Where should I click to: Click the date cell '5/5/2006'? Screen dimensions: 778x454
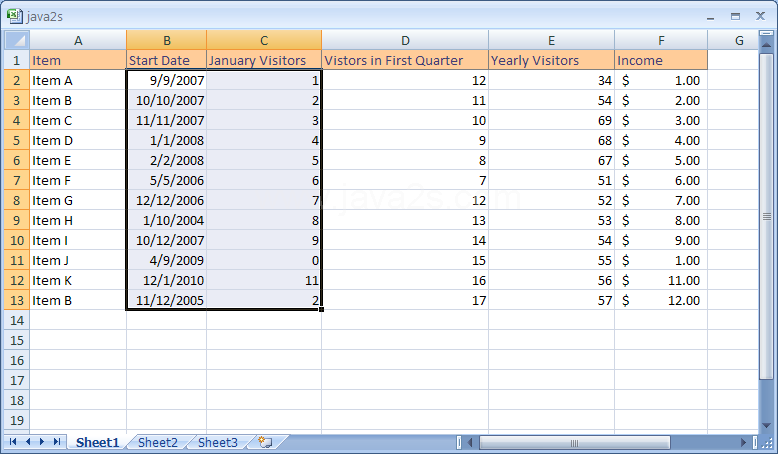pyautogui.click(x=167, y=180)
